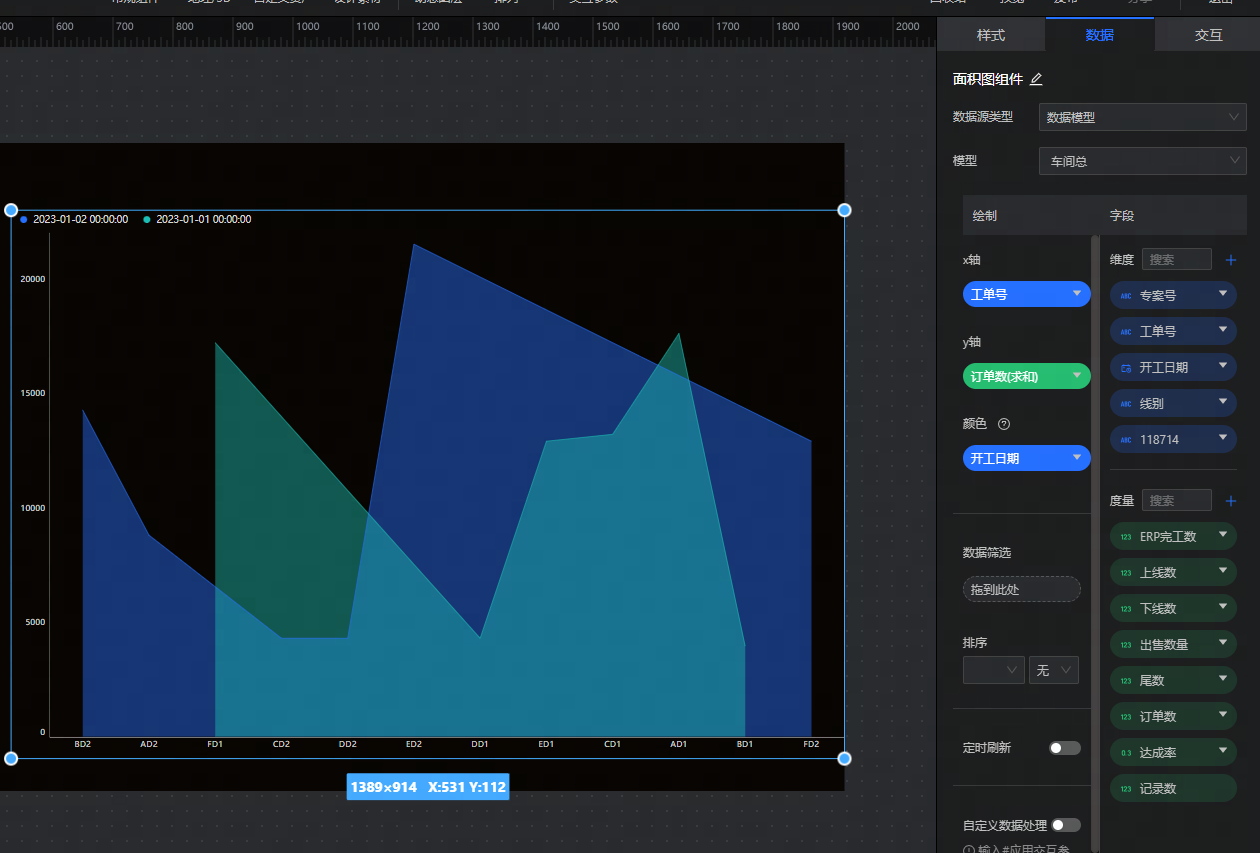Click the 2023-01-02 blue legend marker
Viewport: 1260px width, 853px height.
24,219
